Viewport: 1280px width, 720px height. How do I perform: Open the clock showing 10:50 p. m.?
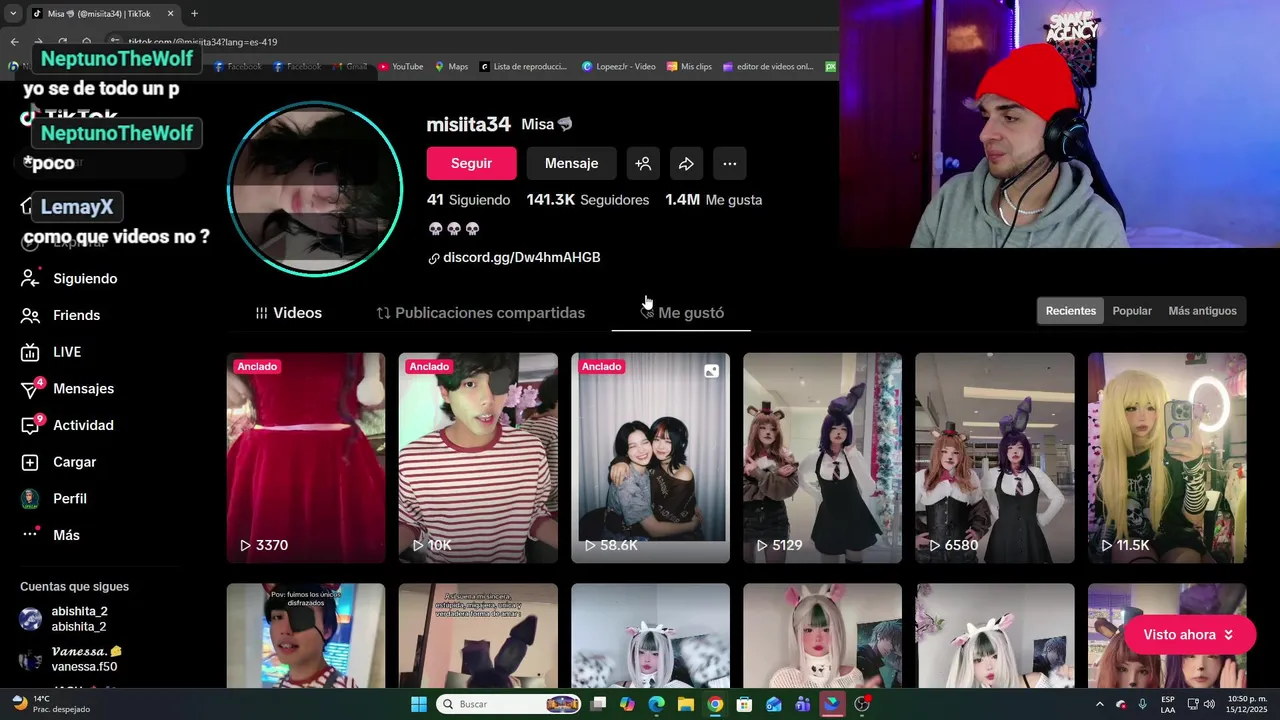[x=1246, y=704]
